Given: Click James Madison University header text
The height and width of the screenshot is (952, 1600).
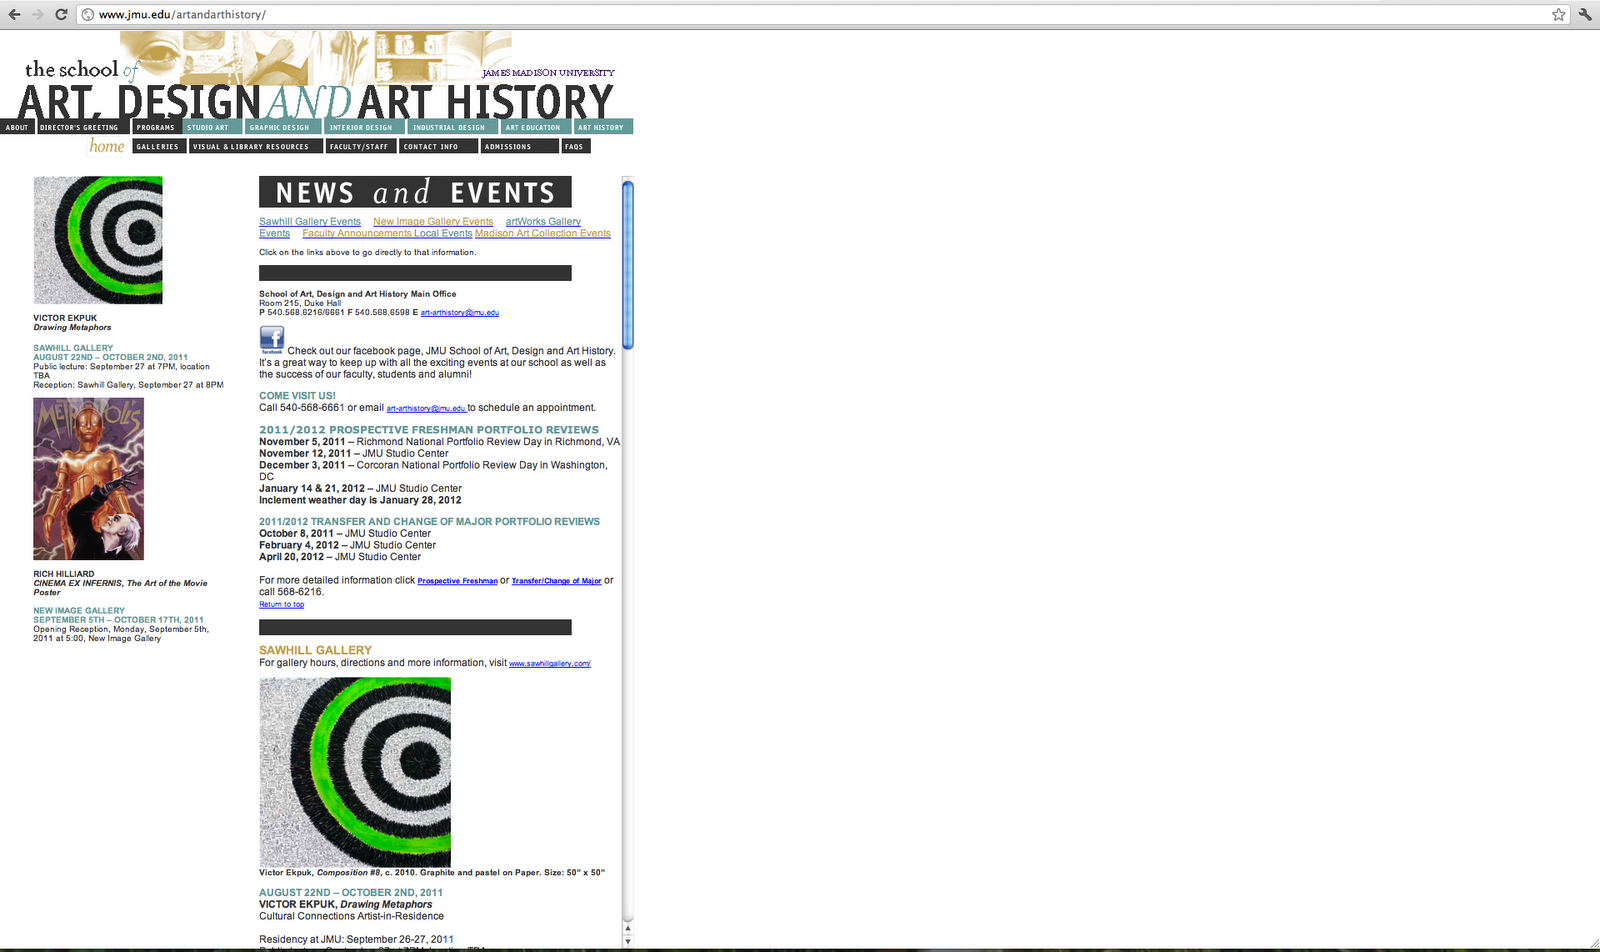Looking at the screenshot, I should 548,73.
